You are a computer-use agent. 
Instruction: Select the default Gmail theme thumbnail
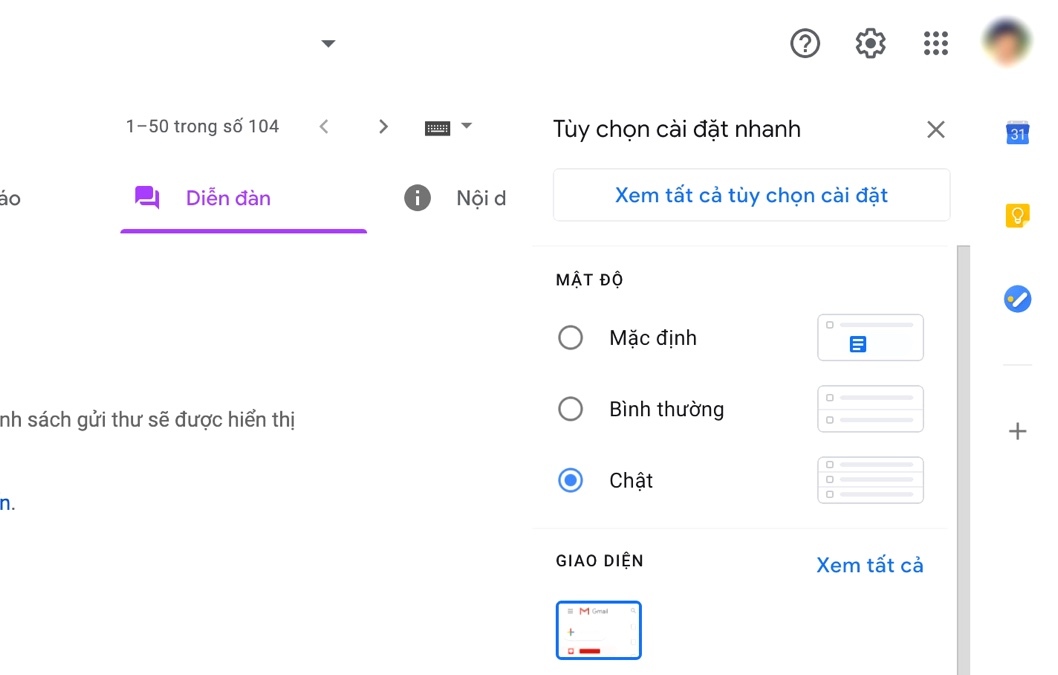tap(598, 630)
